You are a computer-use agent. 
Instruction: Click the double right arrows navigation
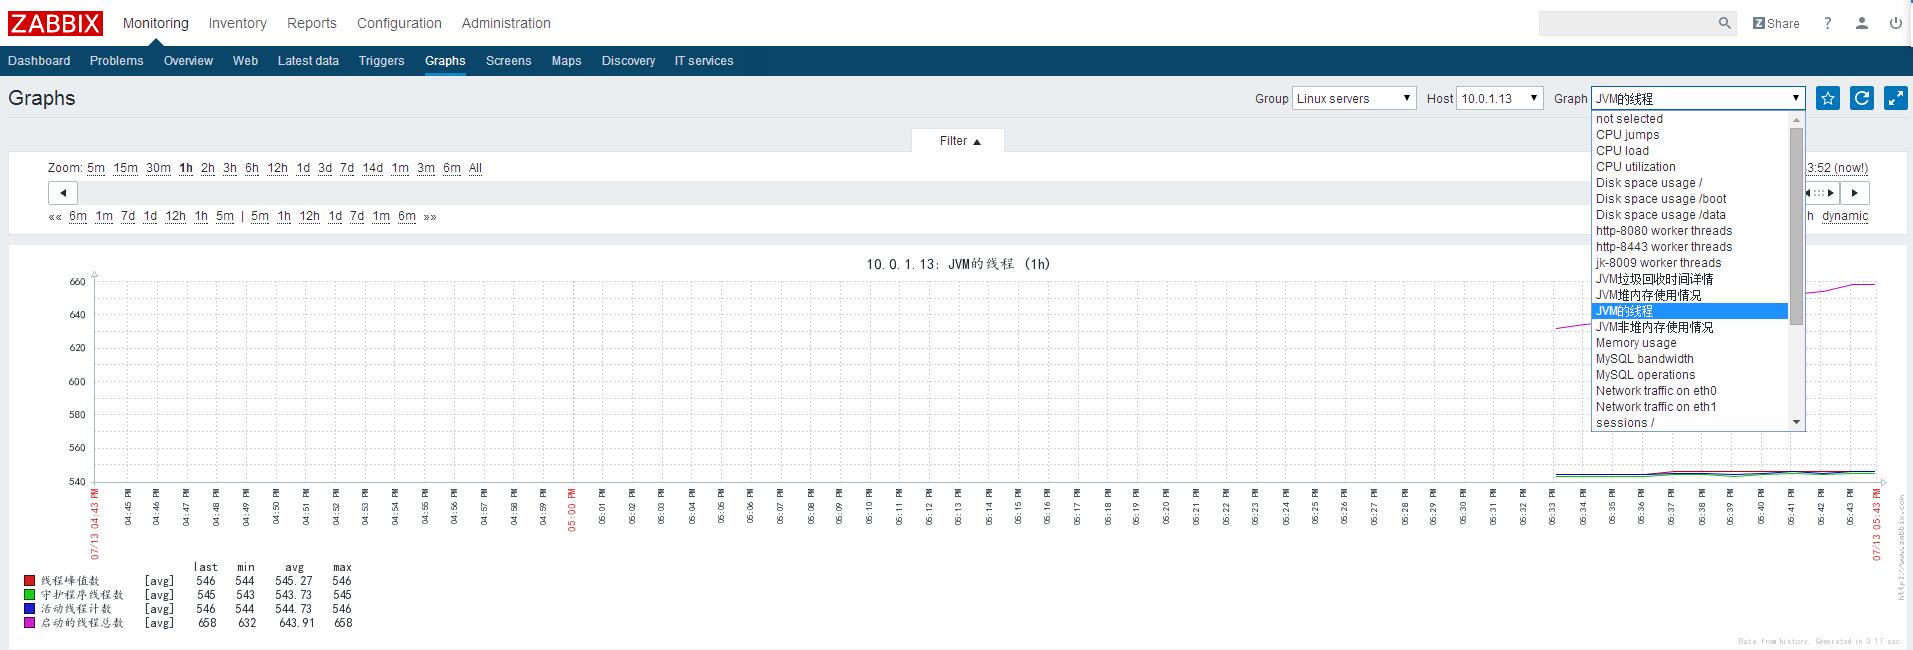point(430,217)
